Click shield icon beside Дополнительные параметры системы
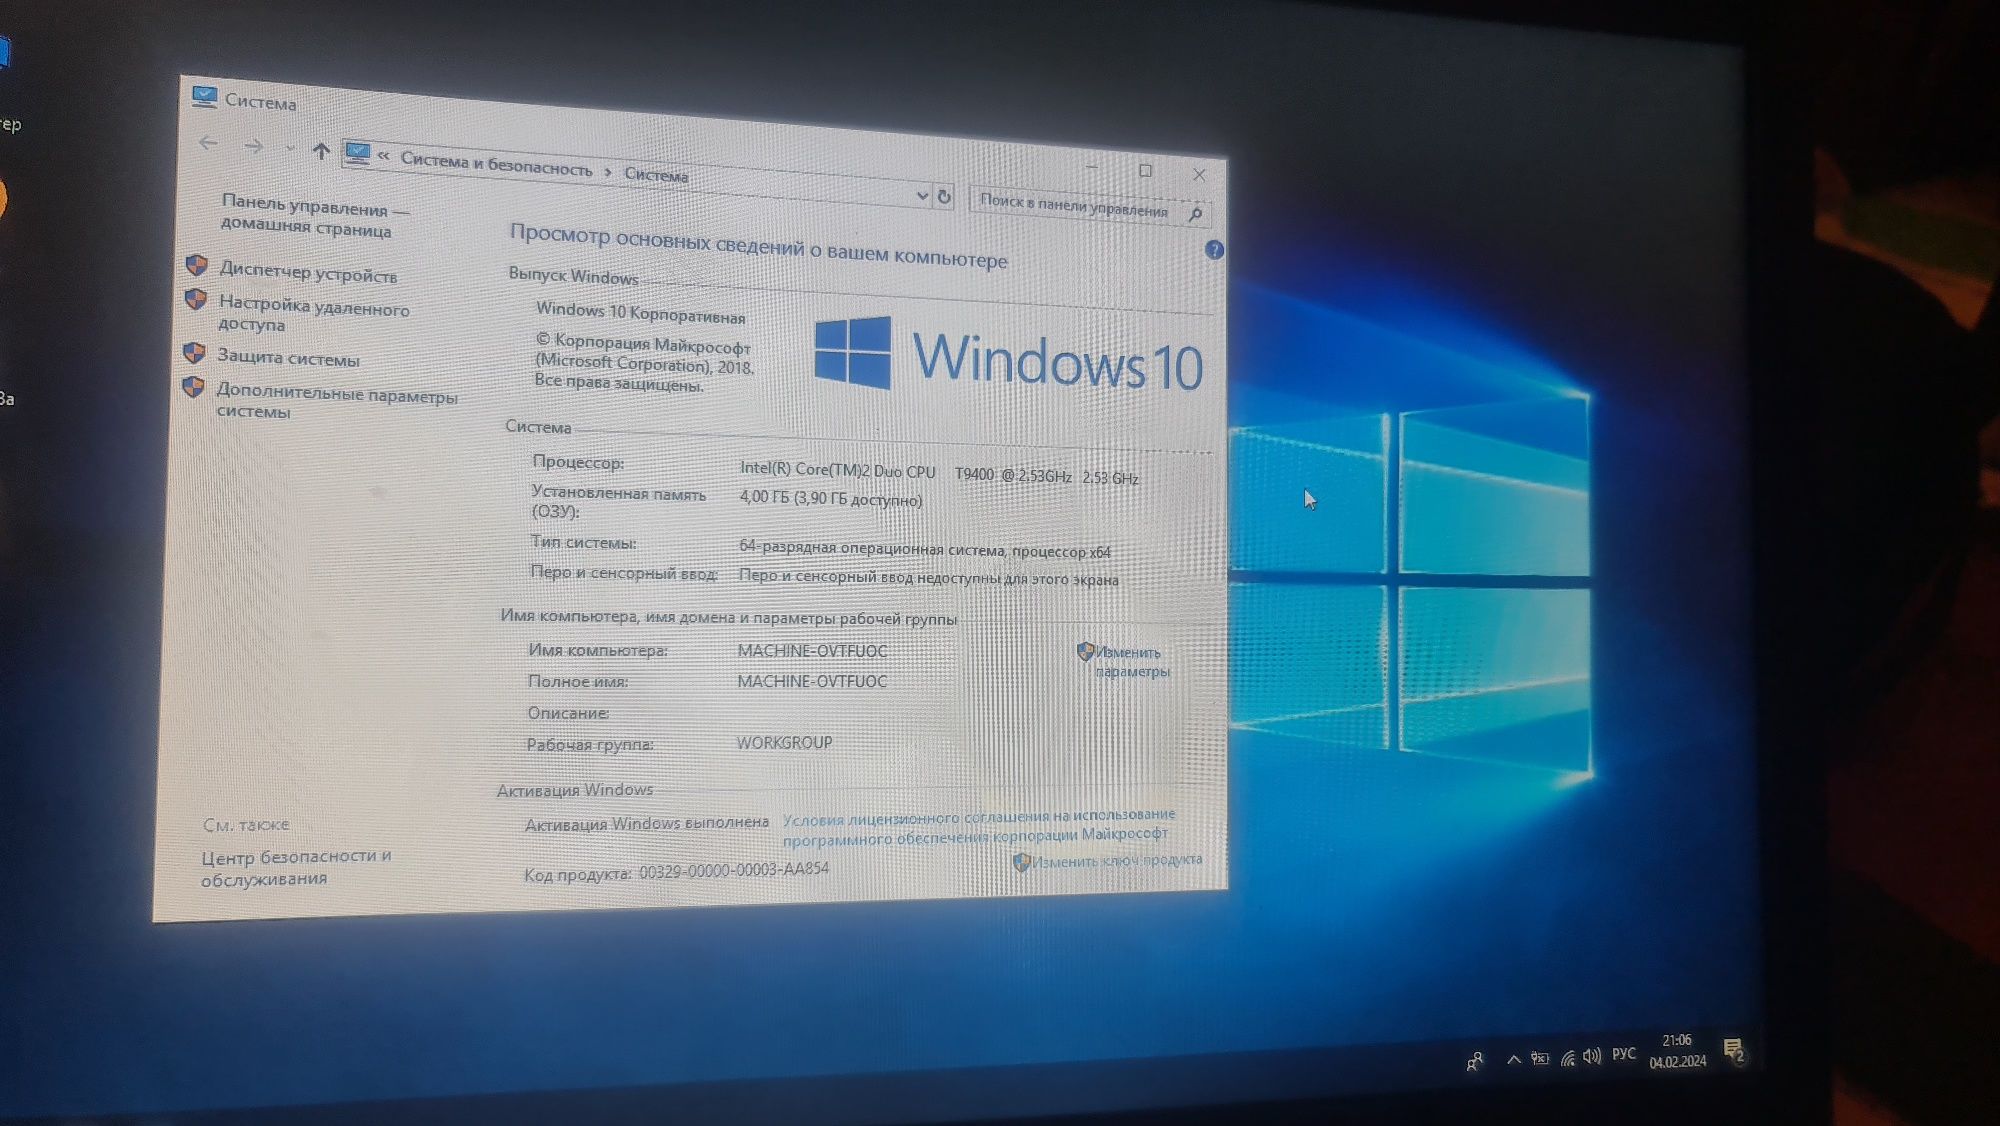This screenshot has height=1126, width=2000. coord(193,387)
